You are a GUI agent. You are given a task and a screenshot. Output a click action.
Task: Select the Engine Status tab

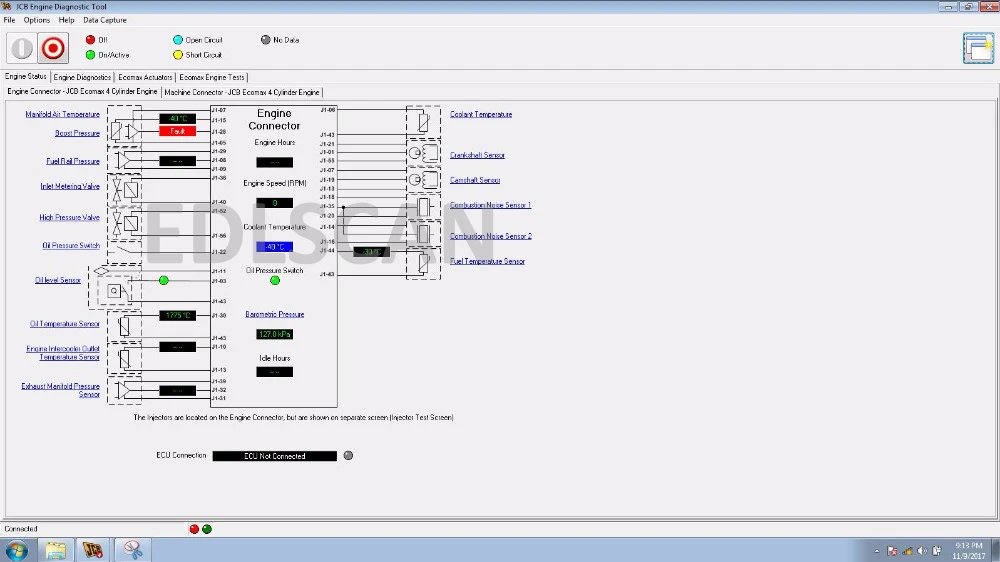point(26,77)
